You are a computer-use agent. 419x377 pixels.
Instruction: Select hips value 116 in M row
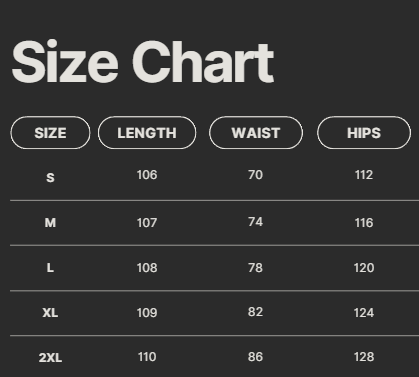364,222
